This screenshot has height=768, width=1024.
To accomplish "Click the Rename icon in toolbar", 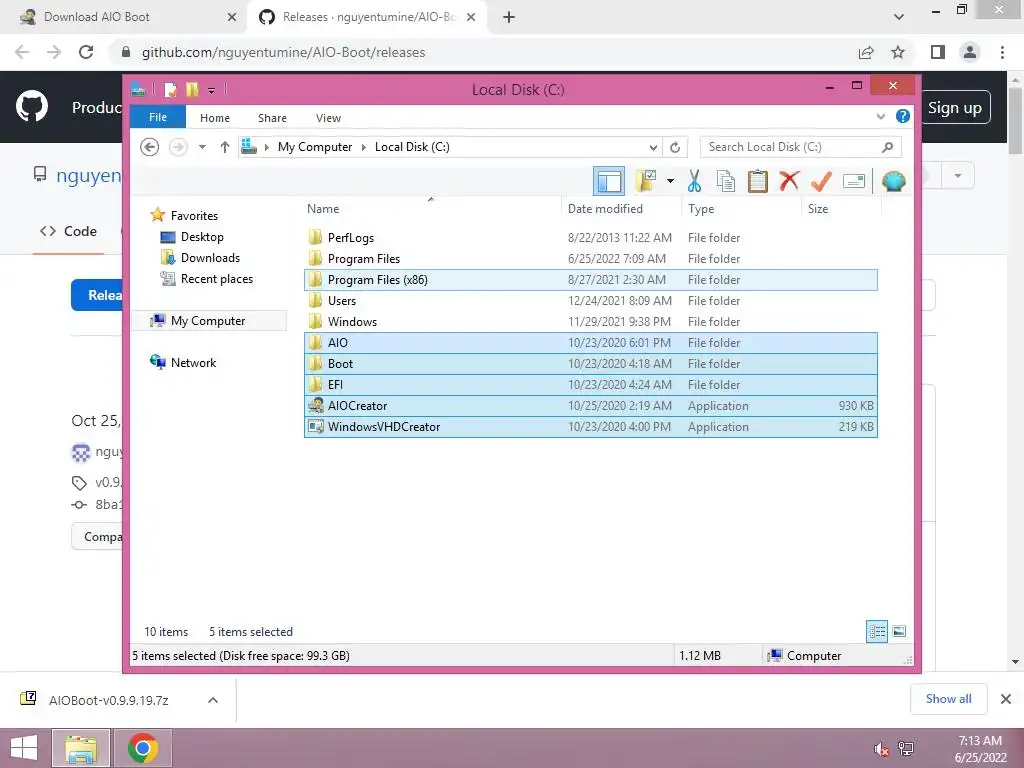I will click(x=854, y=181).
